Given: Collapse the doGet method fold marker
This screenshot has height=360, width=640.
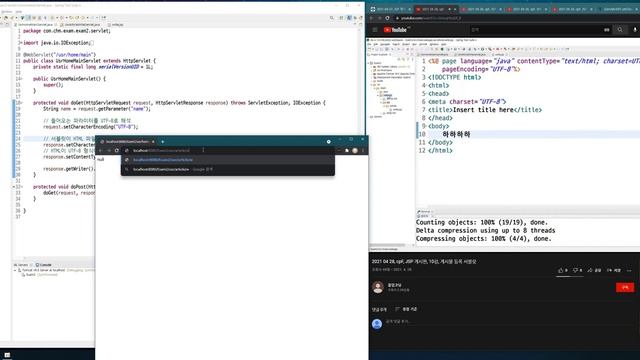Looking at the screenshot, I should pyautogui.click(x=21, y=103).
